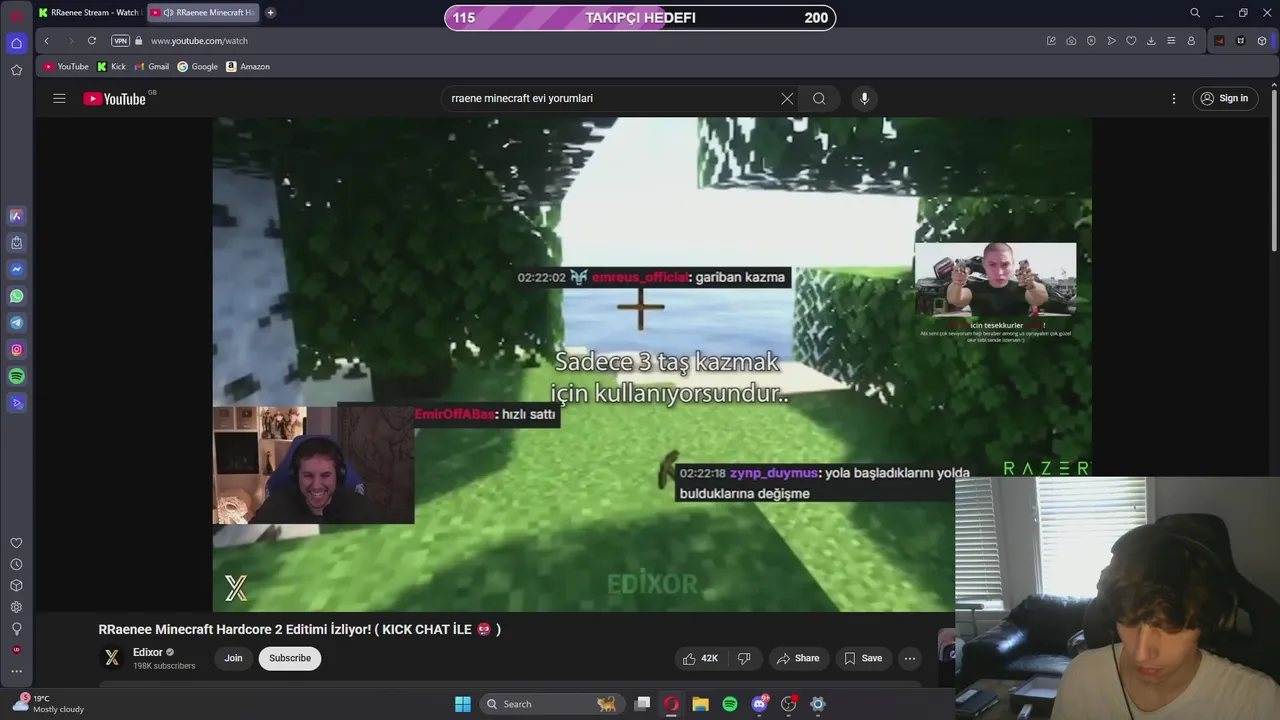Open Easy Setup sliders icon
1280x720 pixels.
[1171, 41]
